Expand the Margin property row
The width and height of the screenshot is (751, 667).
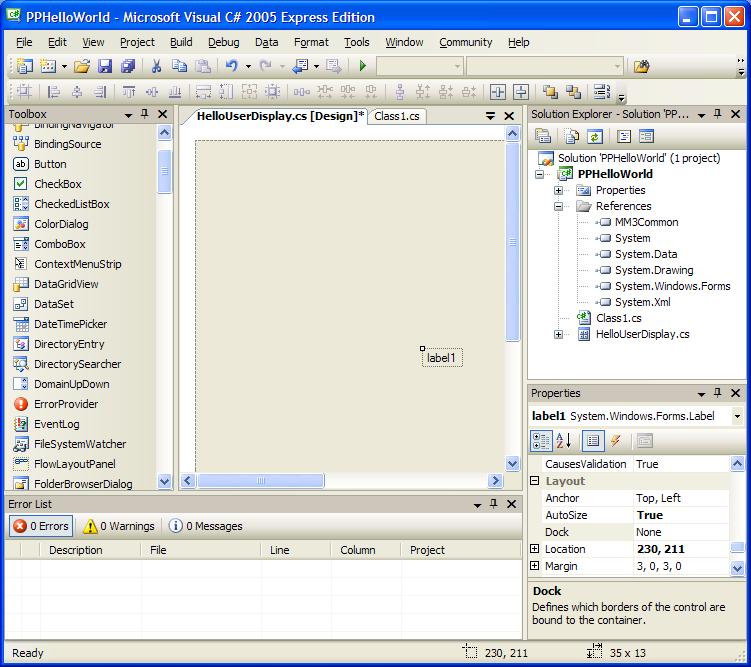click(535, 565)
